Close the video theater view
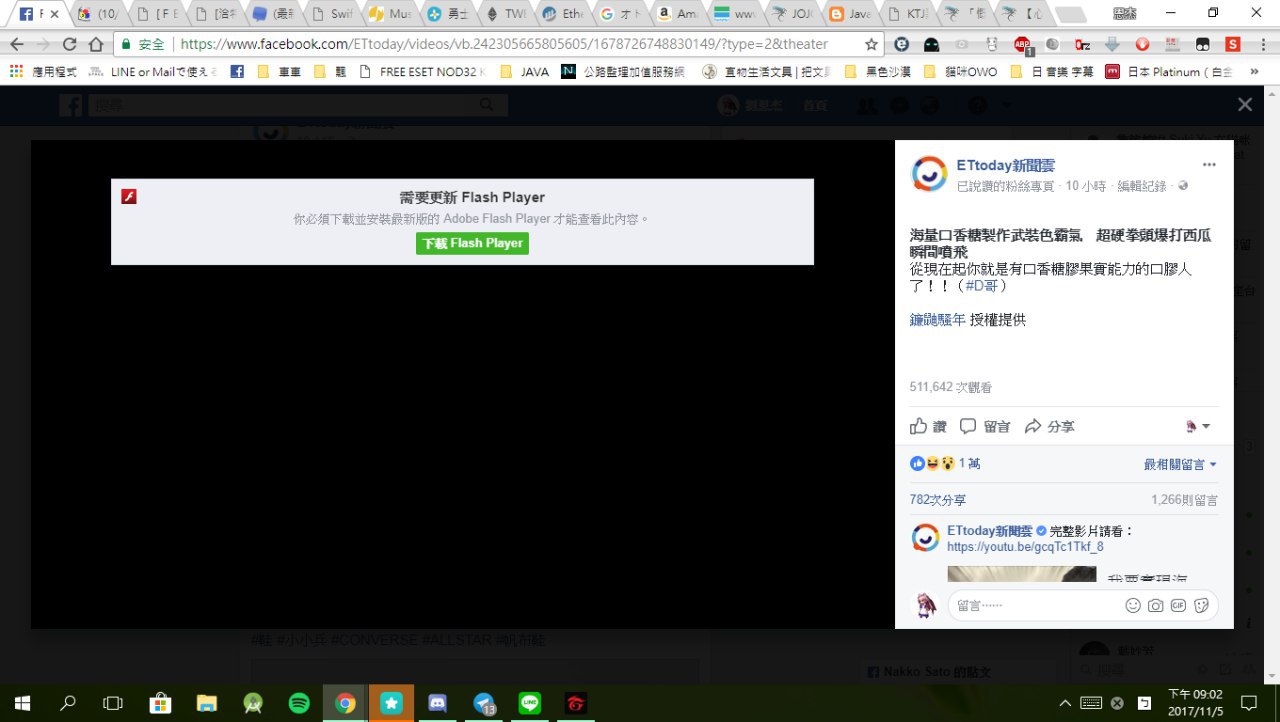The width and height of the screenshot is (1280, 722). (x=1244, y=105)
